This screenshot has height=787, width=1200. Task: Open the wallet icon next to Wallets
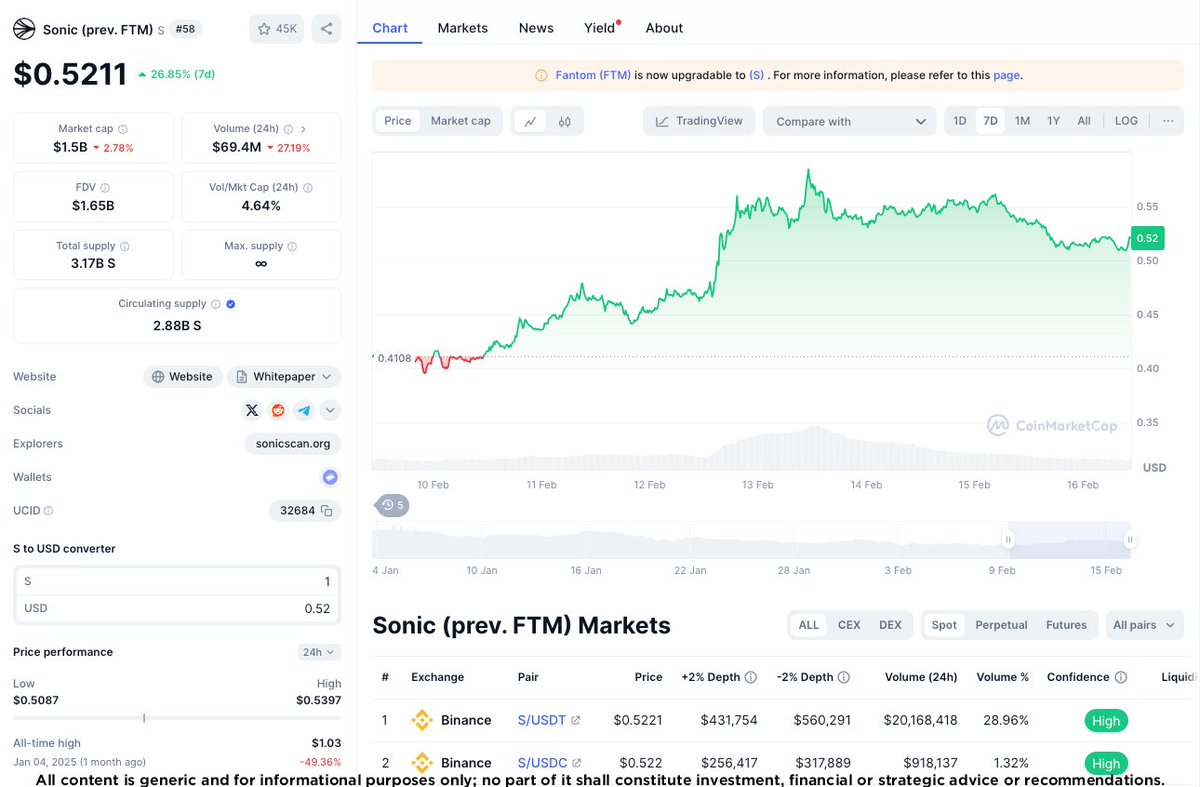tap(330, 477)
